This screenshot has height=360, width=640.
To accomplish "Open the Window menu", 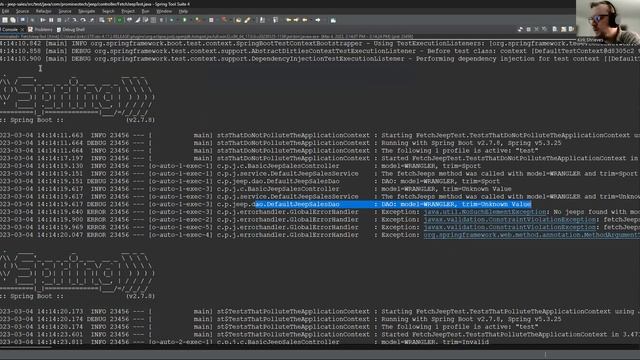I will pos(164,11).
